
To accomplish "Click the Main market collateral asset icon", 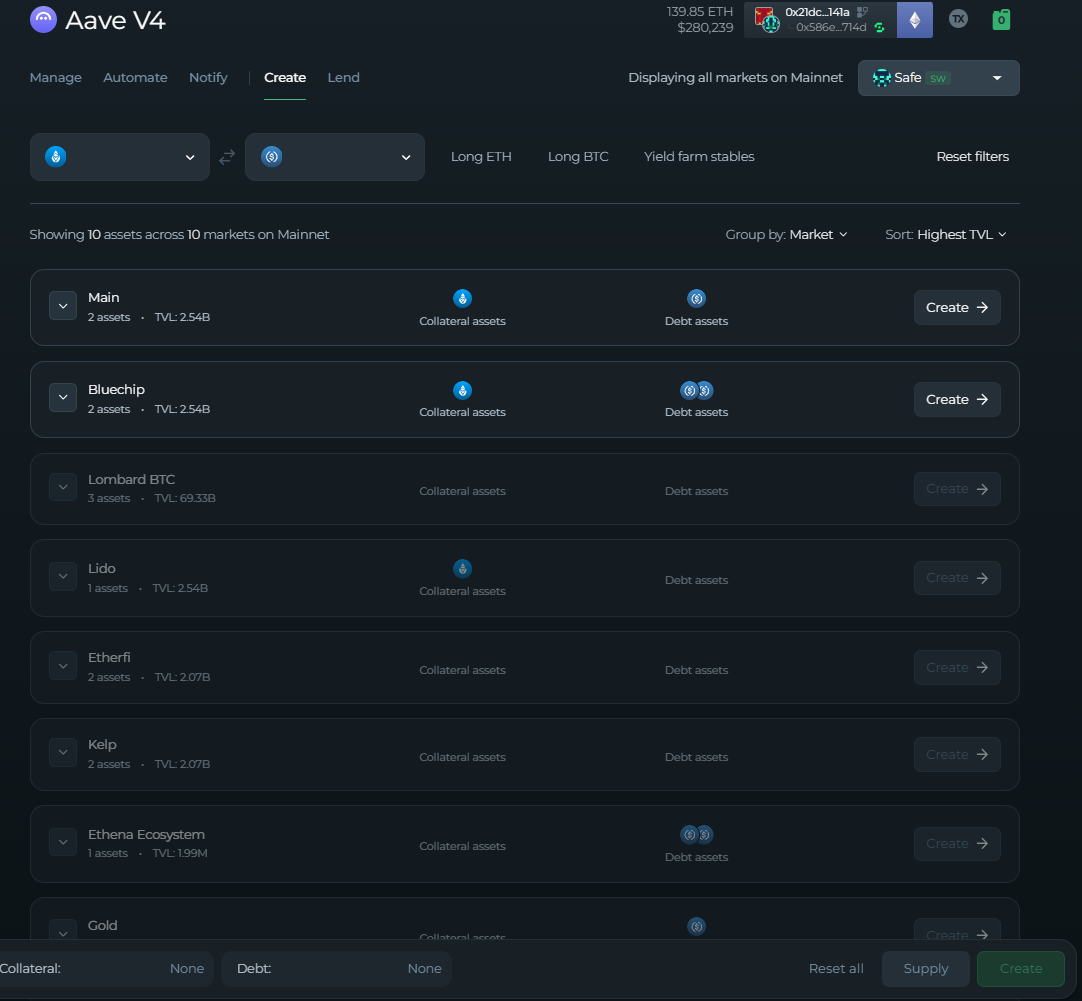I will pyautogui.click(x=462, y=298).
